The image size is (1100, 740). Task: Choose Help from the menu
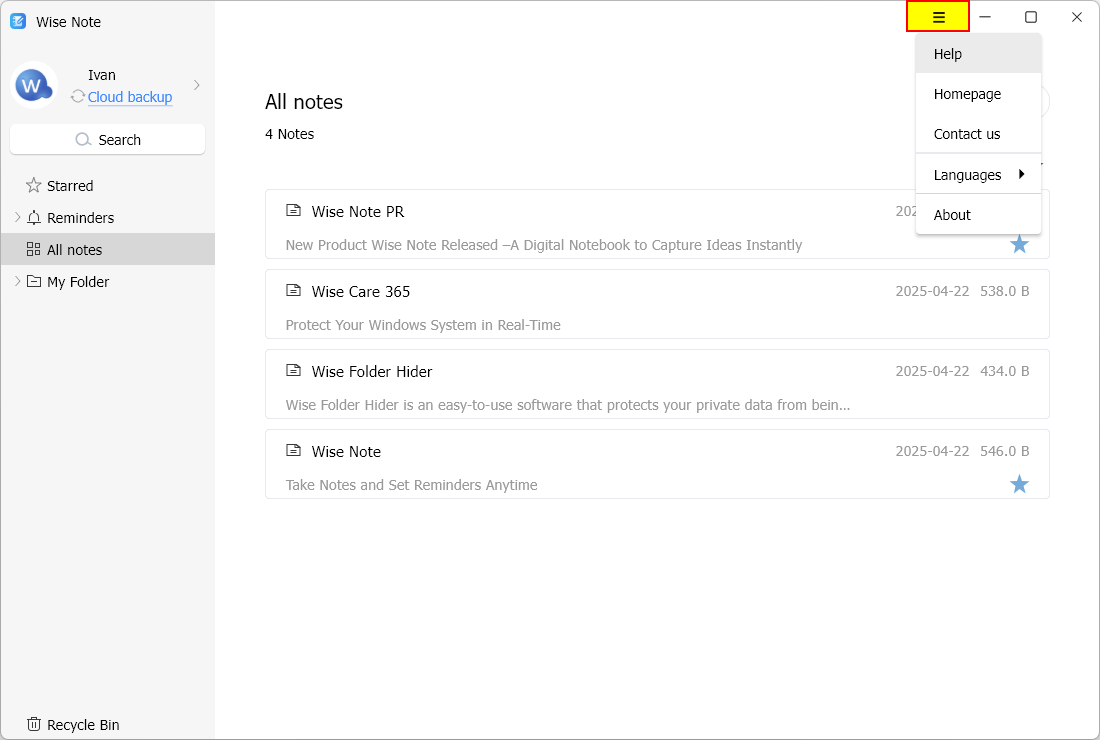tap(978, 54)
